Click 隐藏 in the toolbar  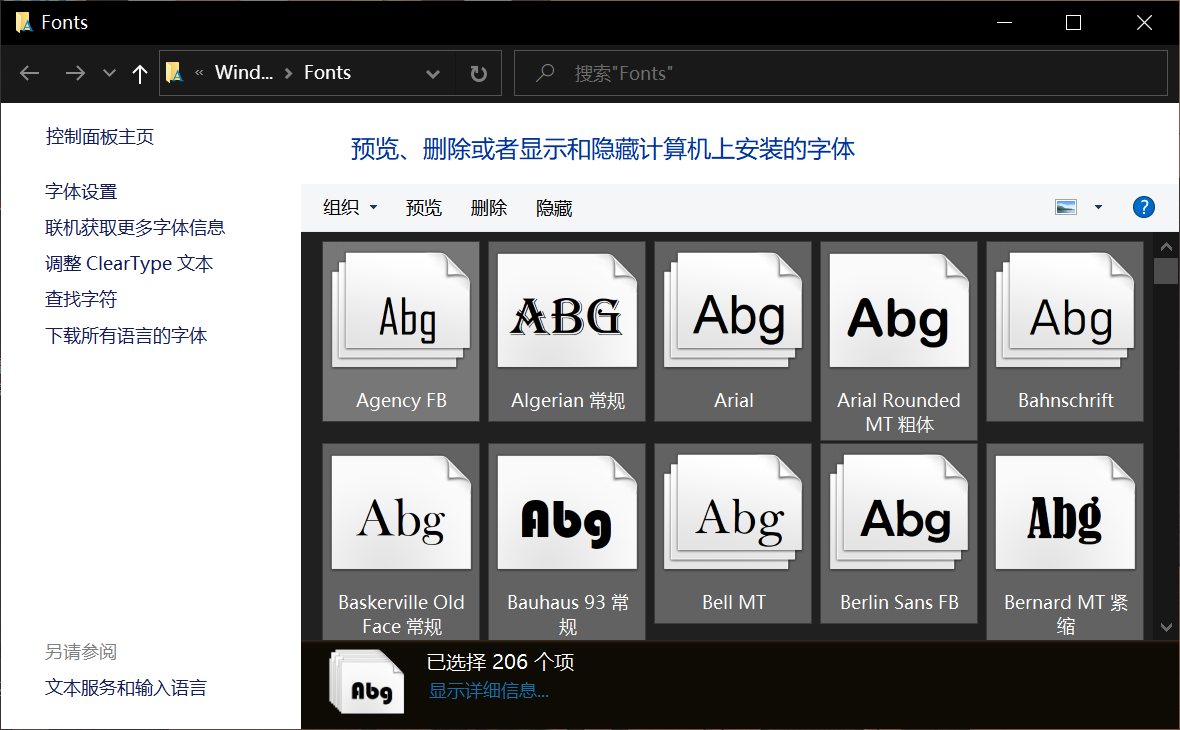pos(554,208)
